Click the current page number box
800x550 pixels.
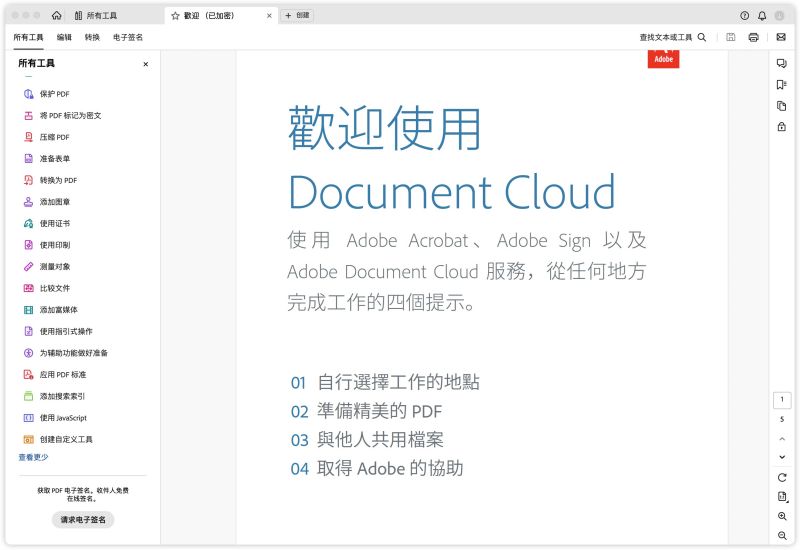tap(782, 400)
